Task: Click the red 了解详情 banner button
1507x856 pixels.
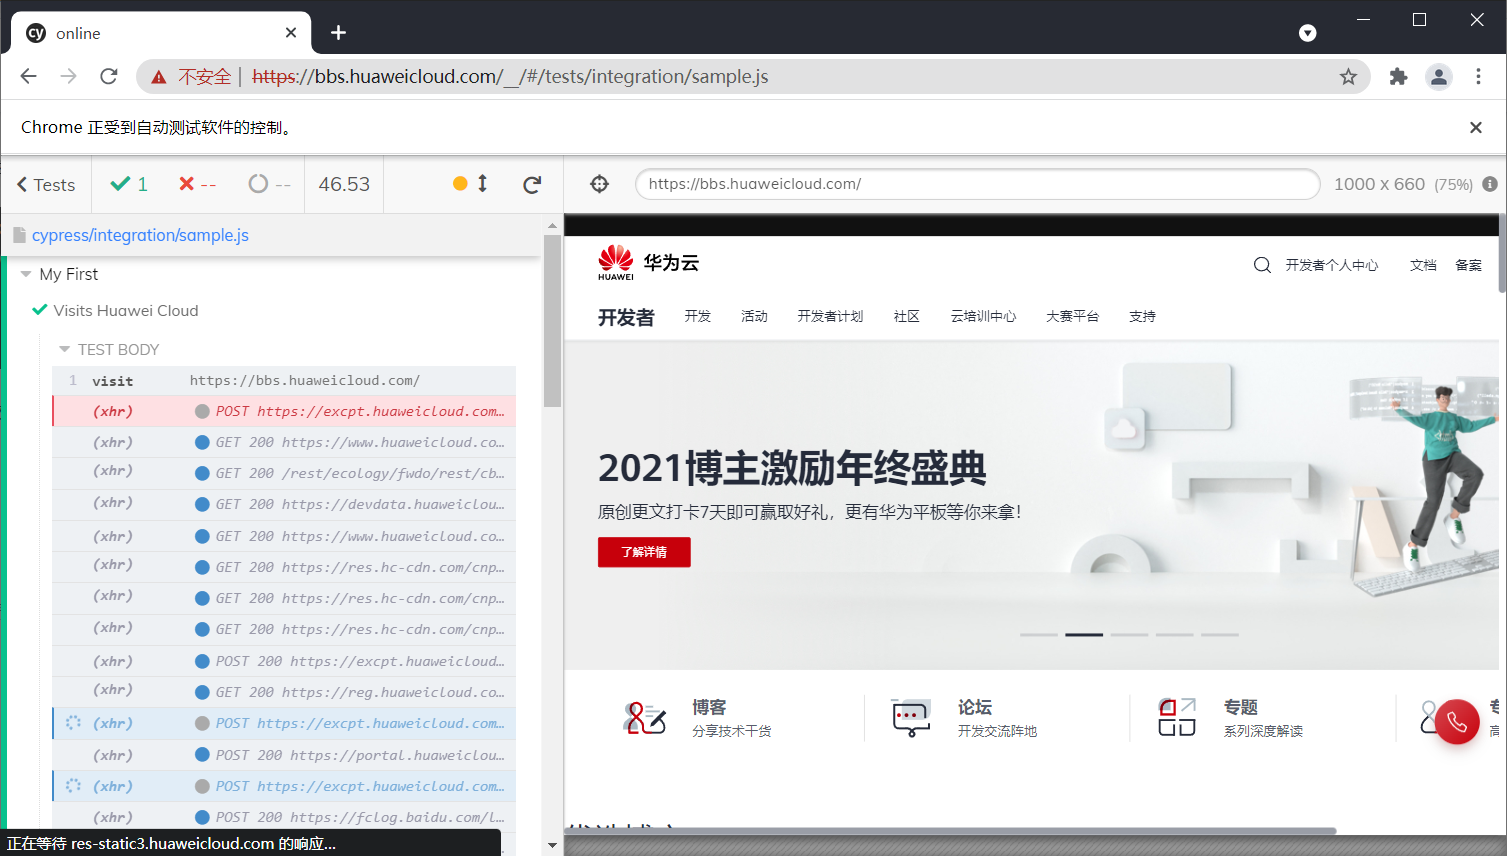Action: [644, 552]
